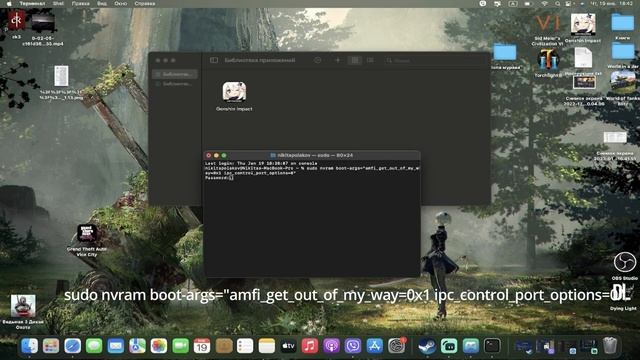Open Maps app in the Dock
This screenshot has height=360, width=640.
(x=137, y=346)
